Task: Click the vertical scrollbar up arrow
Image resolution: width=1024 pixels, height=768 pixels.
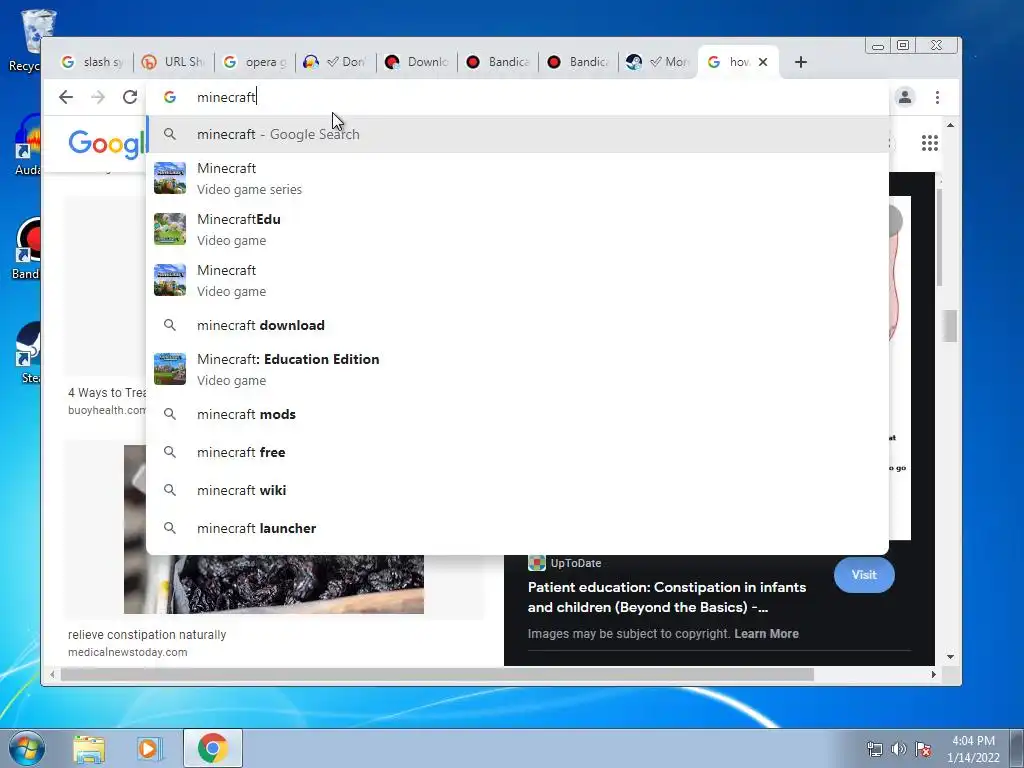Action: click(x=950, y=125)
